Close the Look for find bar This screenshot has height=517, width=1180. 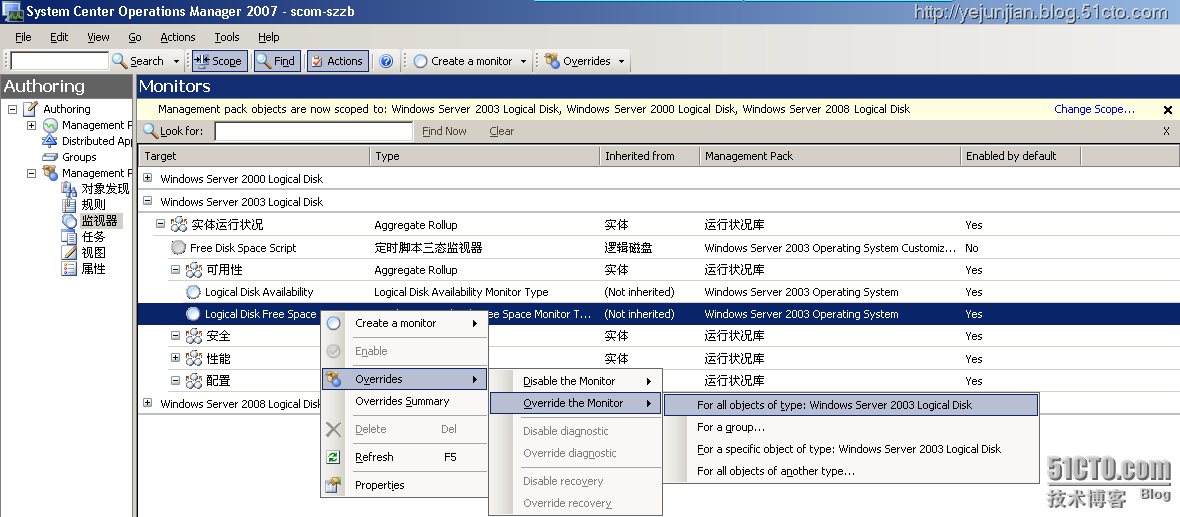click(1166, 131)
